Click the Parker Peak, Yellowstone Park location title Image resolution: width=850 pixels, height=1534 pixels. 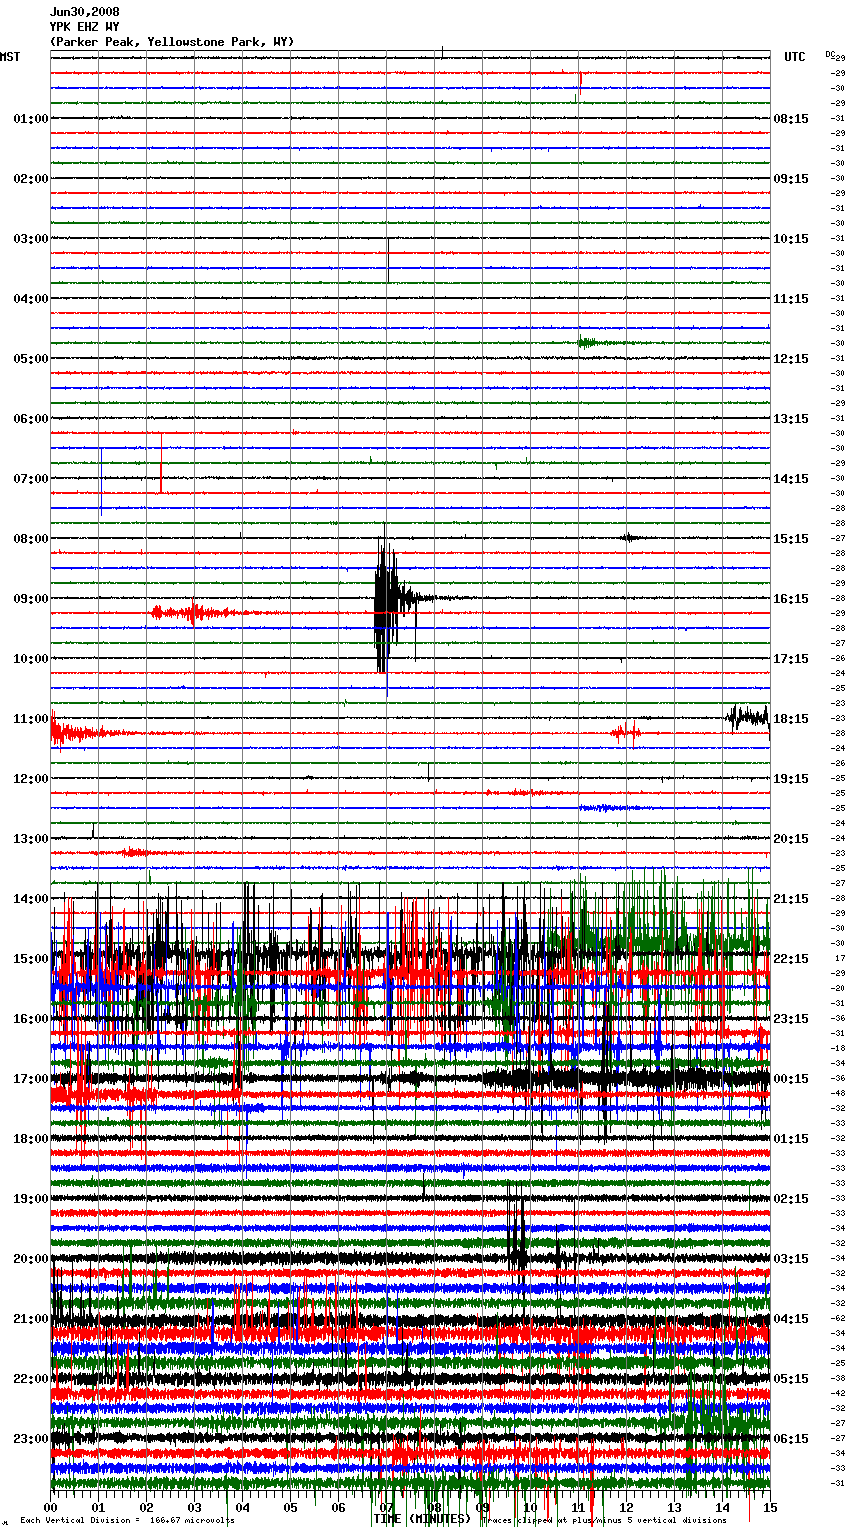(172, 42)
